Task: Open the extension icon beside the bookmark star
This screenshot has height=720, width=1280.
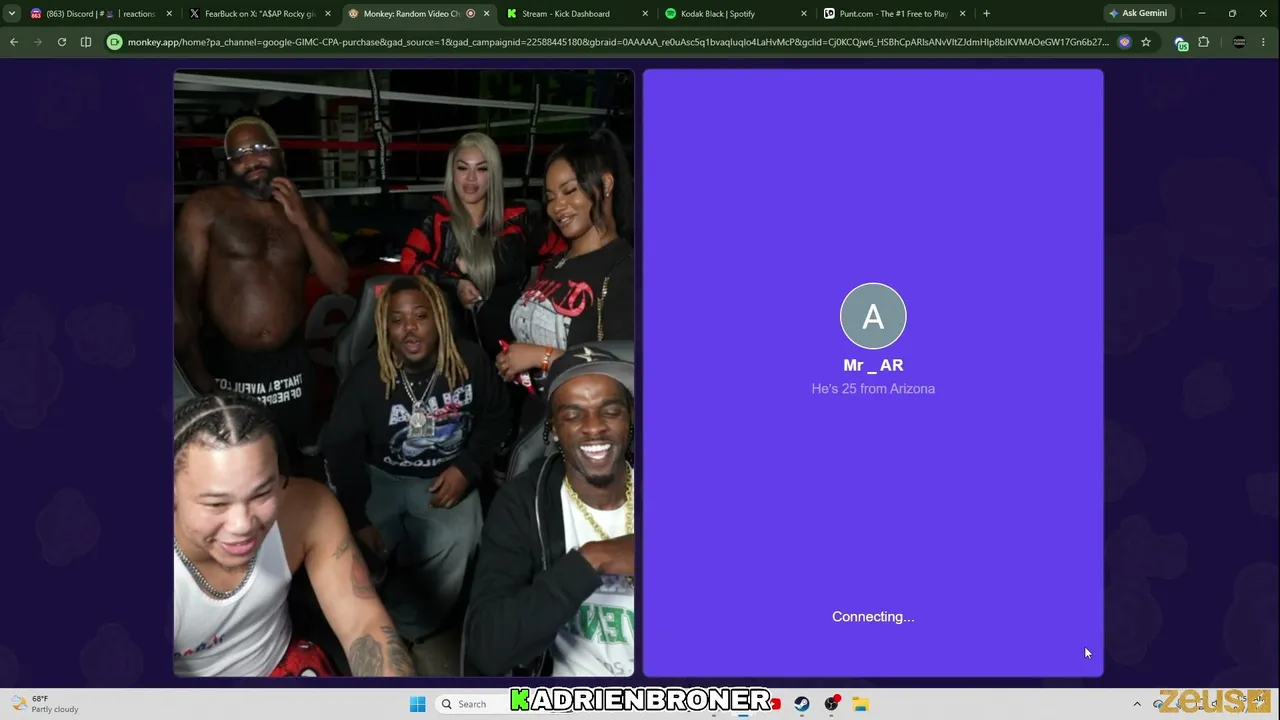Action: (1125, 42)
